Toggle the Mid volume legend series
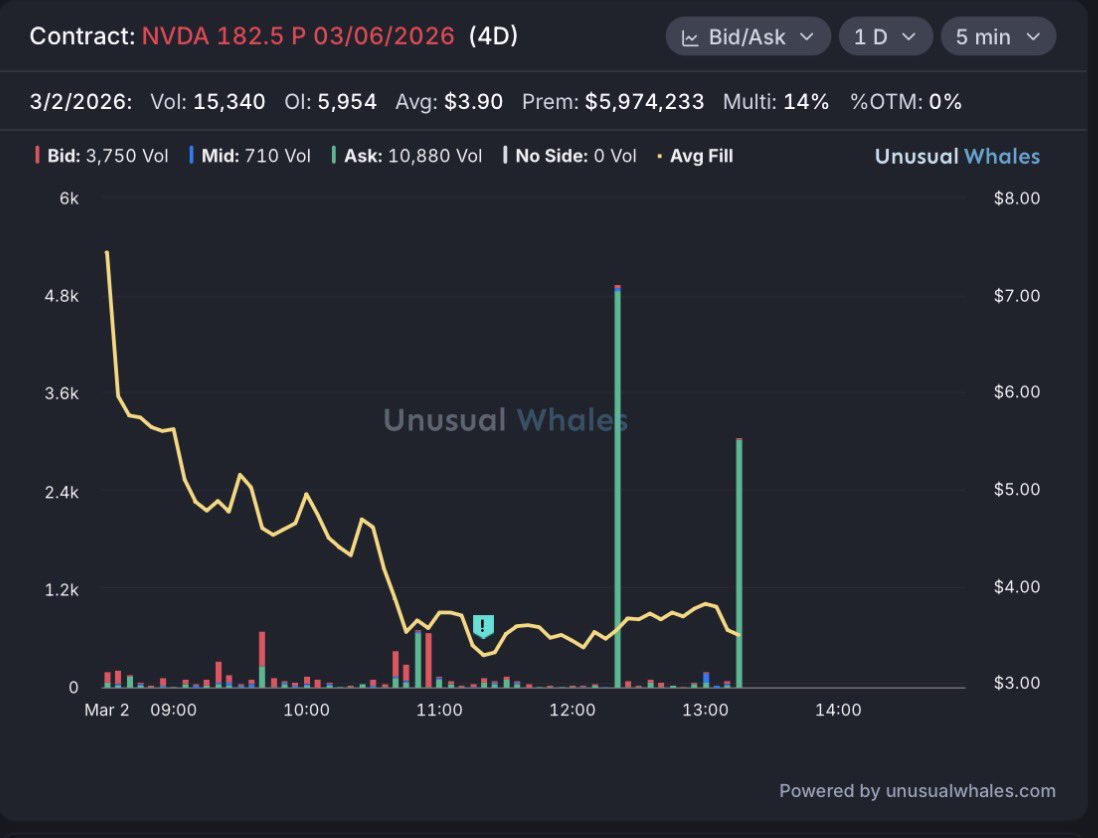The height and width of the screenshot is (838, 1098). (250, 155)
